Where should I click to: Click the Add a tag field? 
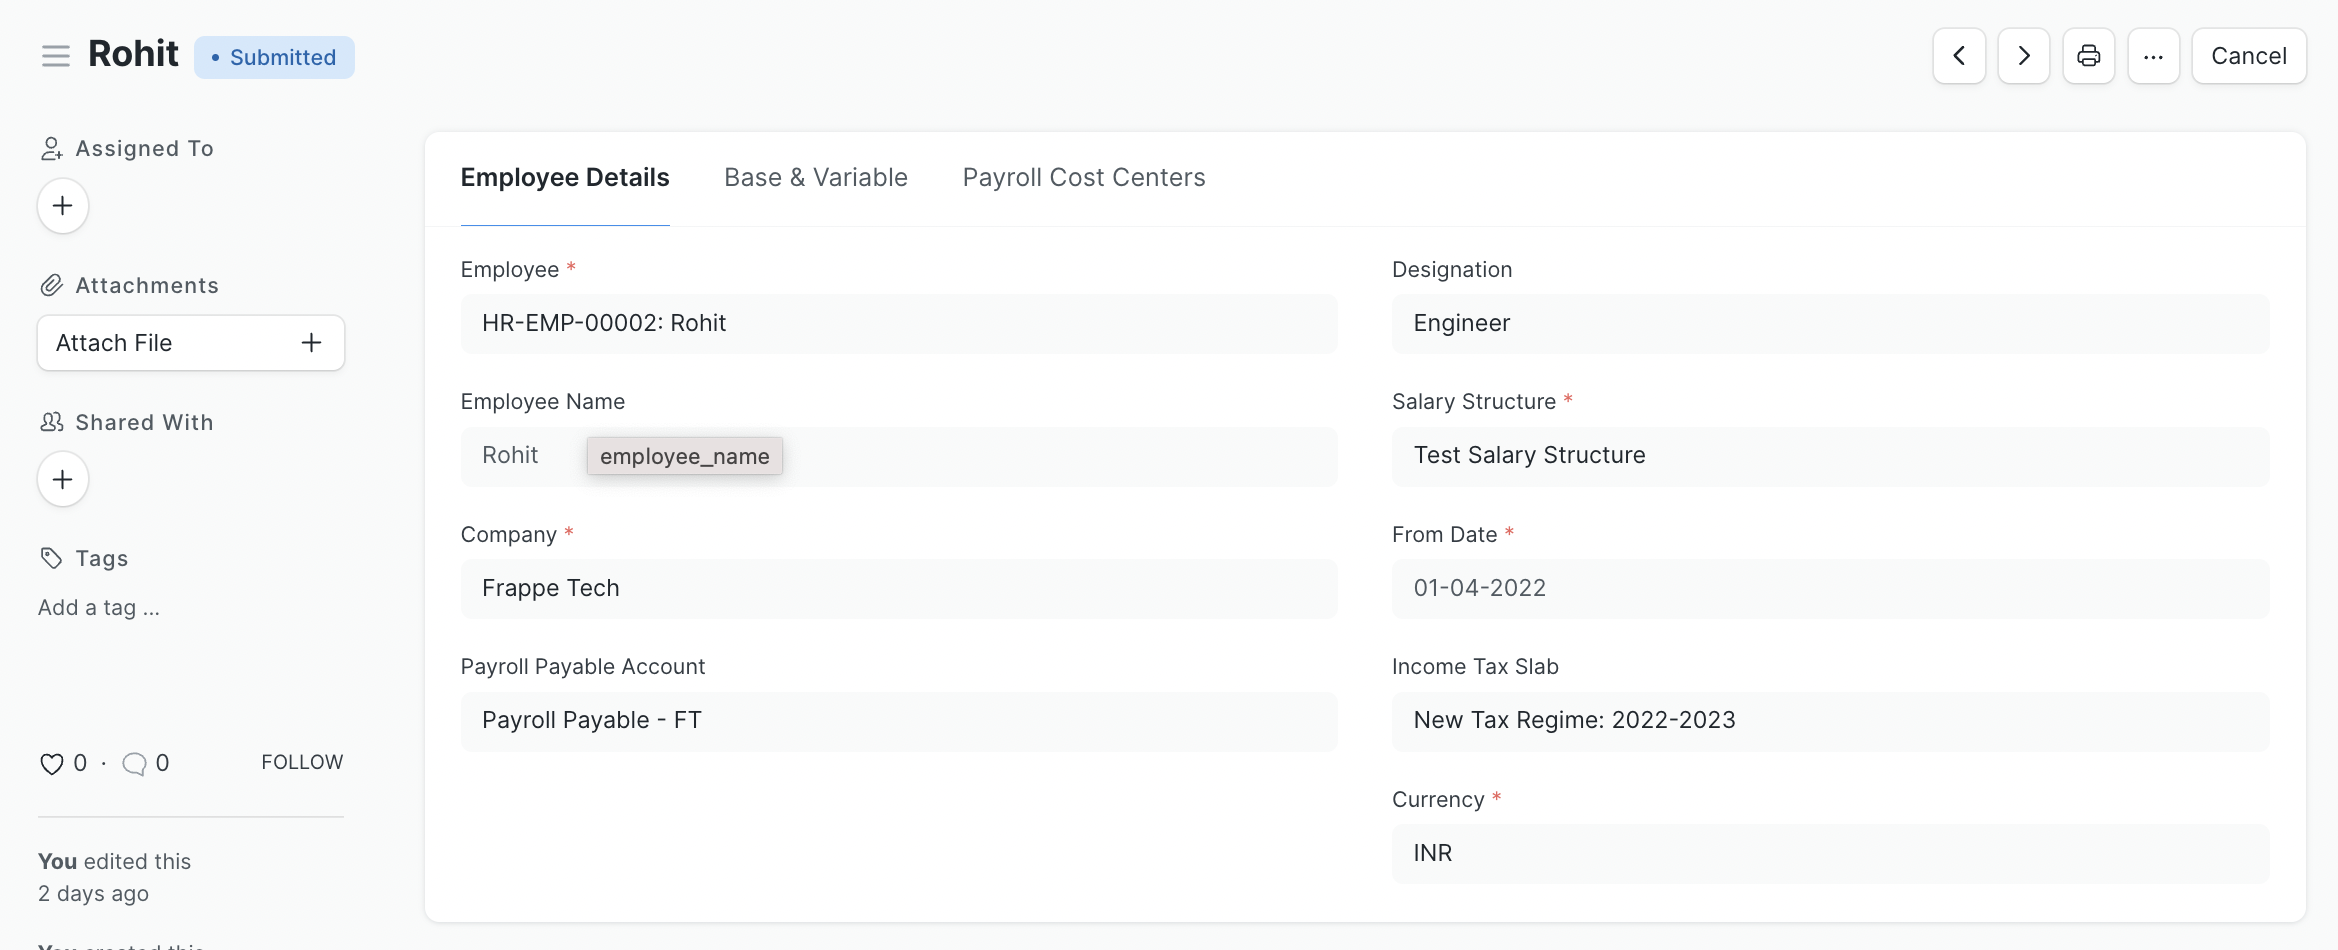click(98, 607)
